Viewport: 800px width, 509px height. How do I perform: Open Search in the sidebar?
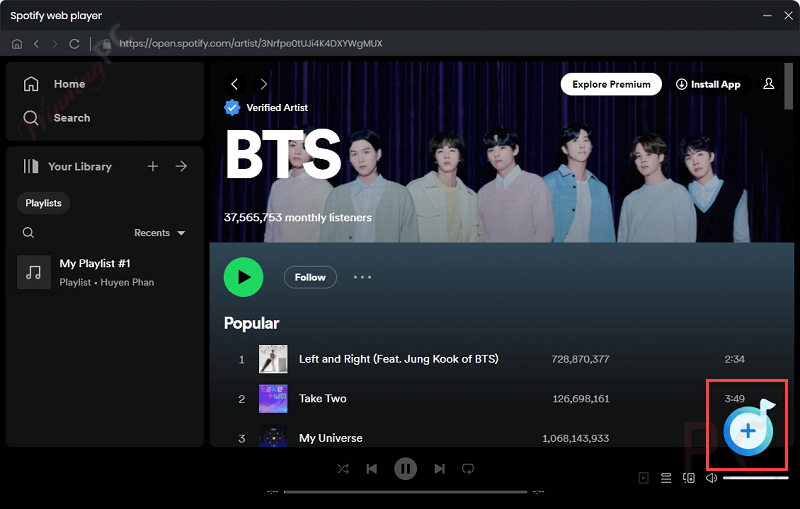(57, 118)
